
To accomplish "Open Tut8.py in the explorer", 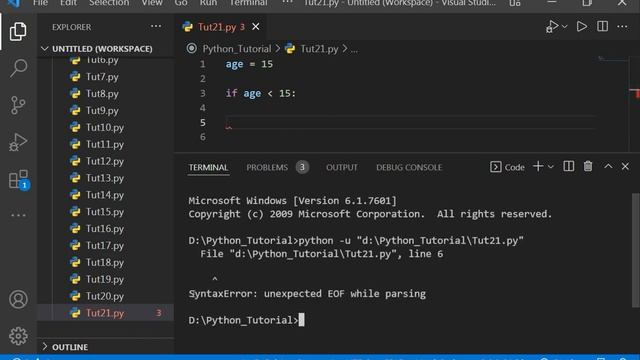I will click(x=102, y=93).
